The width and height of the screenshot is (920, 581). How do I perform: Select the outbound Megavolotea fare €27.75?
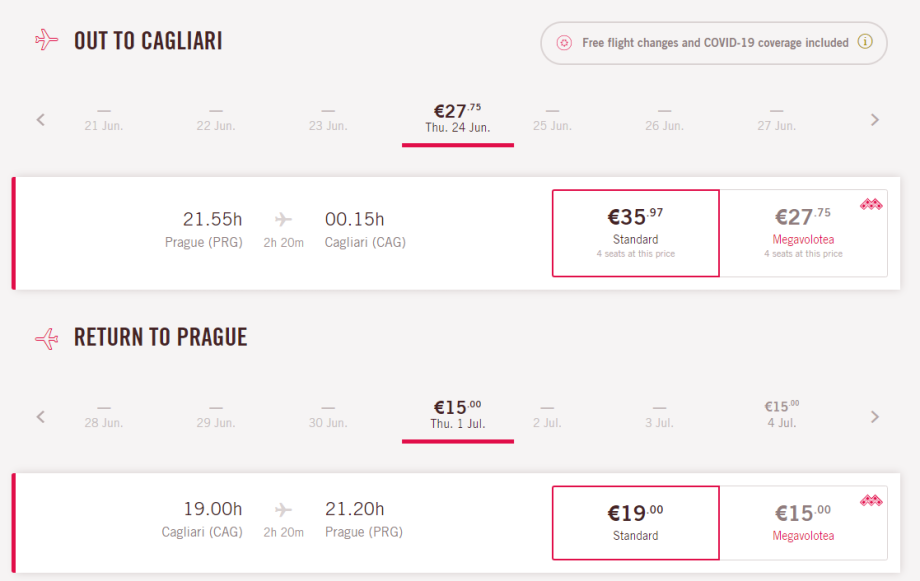pyautogui.click(x=803, y=232)
